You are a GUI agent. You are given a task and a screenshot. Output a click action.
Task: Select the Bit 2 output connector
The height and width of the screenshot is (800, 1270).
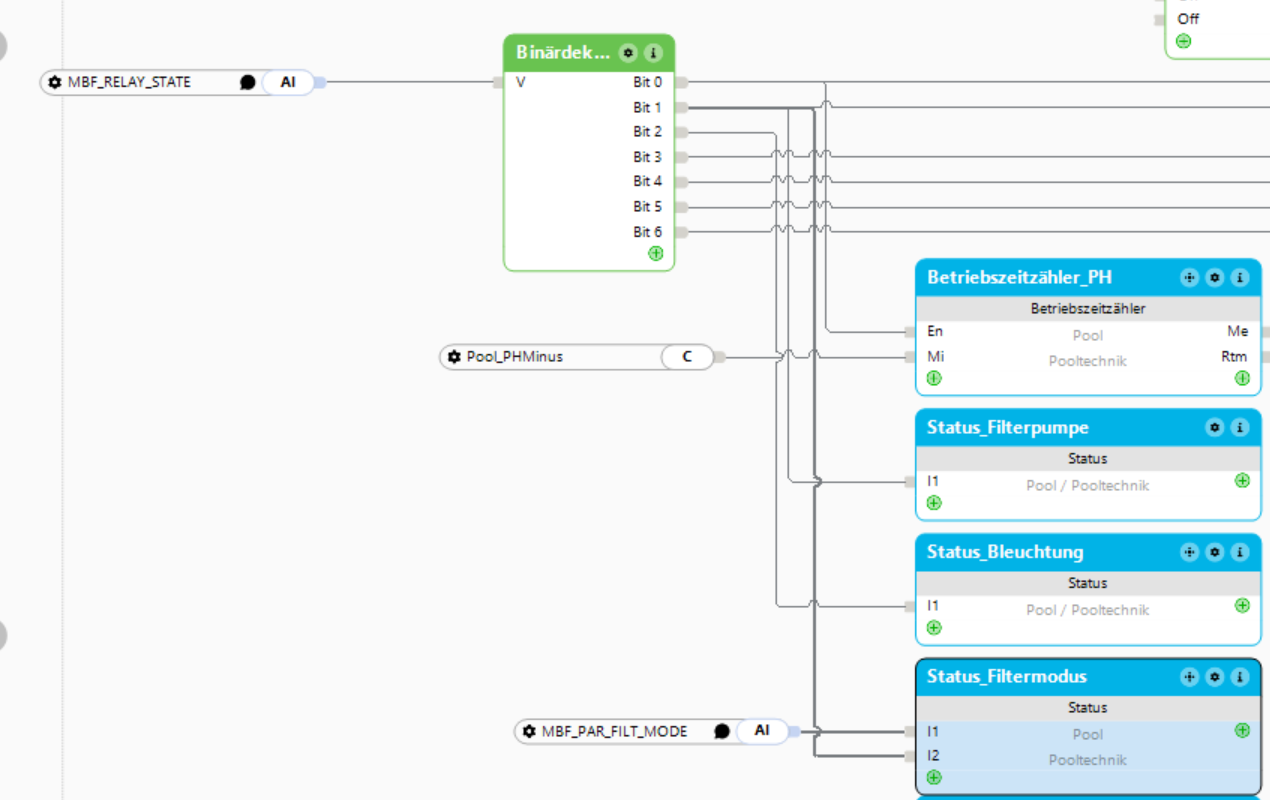(x=681, y=132)
